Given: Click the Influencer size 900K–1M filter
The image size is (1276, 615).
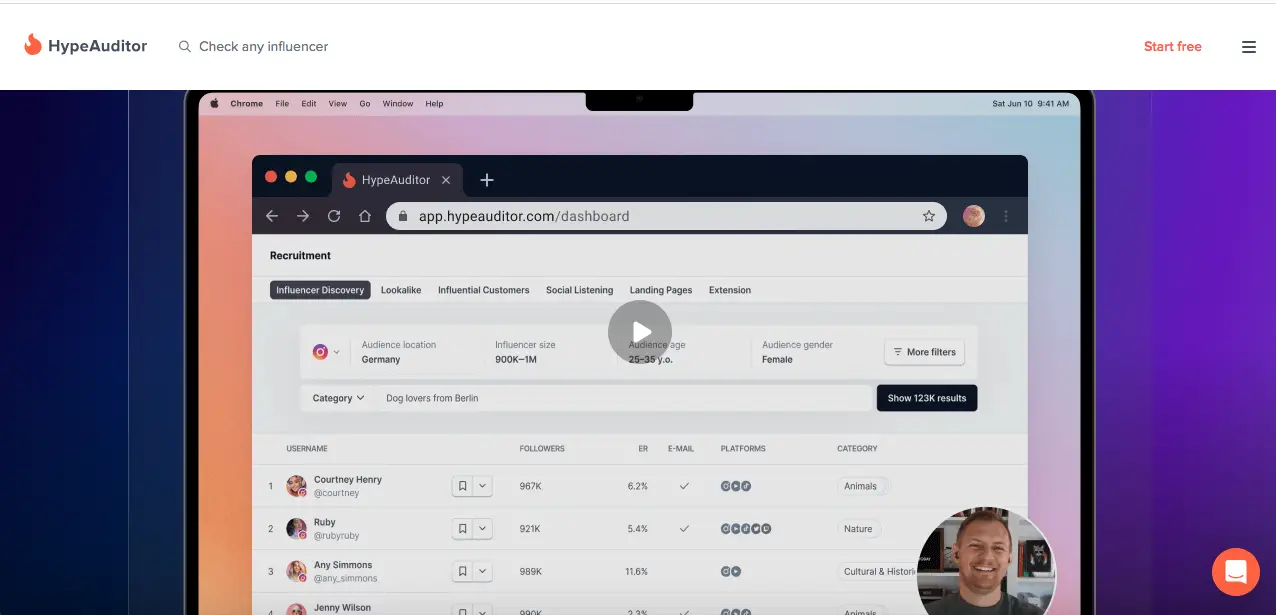Looking at the screenshot, I should click(x=525, y=352).
